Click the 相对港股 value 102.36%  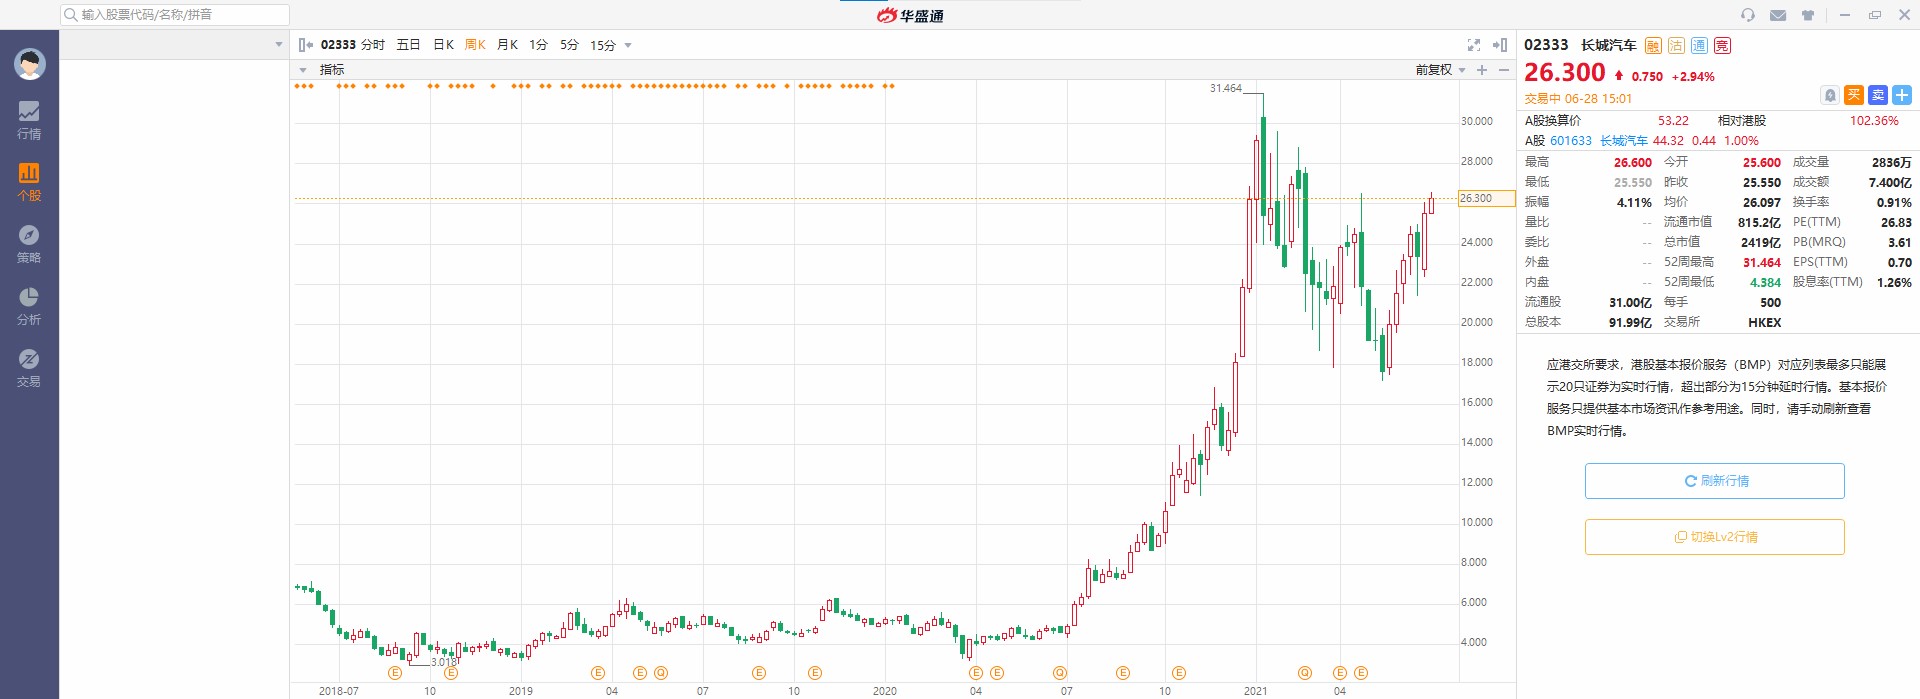click(x=1874, y=121)
